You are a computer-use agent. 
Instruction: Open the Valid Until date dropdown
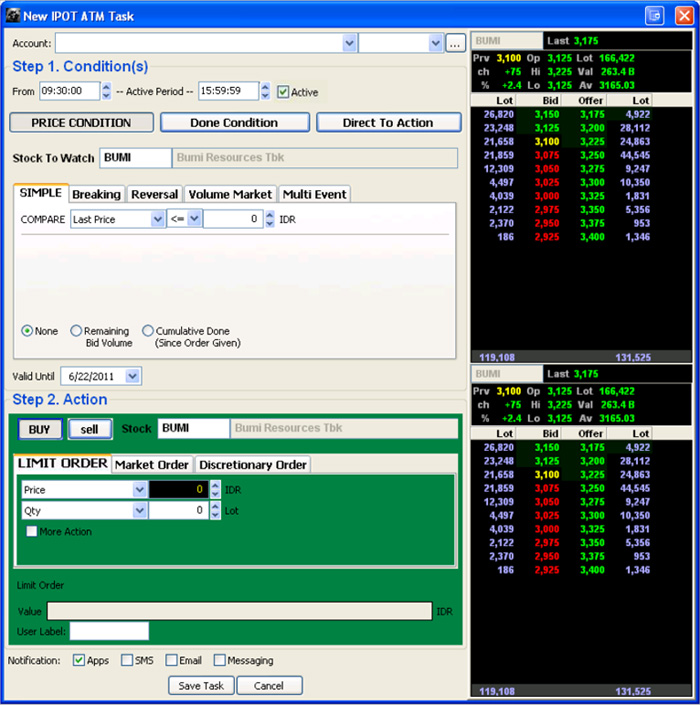pos(133,376)
